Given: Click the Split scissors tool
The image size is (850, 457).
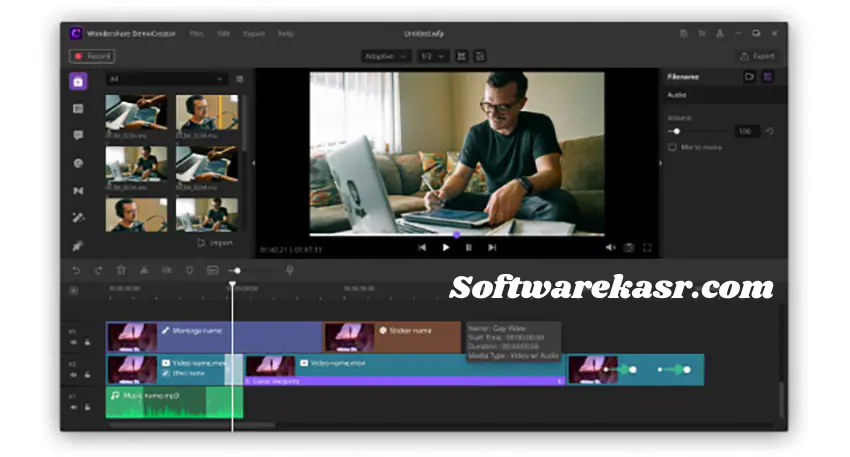Looking at the screenshot, I should click(144, 270).
